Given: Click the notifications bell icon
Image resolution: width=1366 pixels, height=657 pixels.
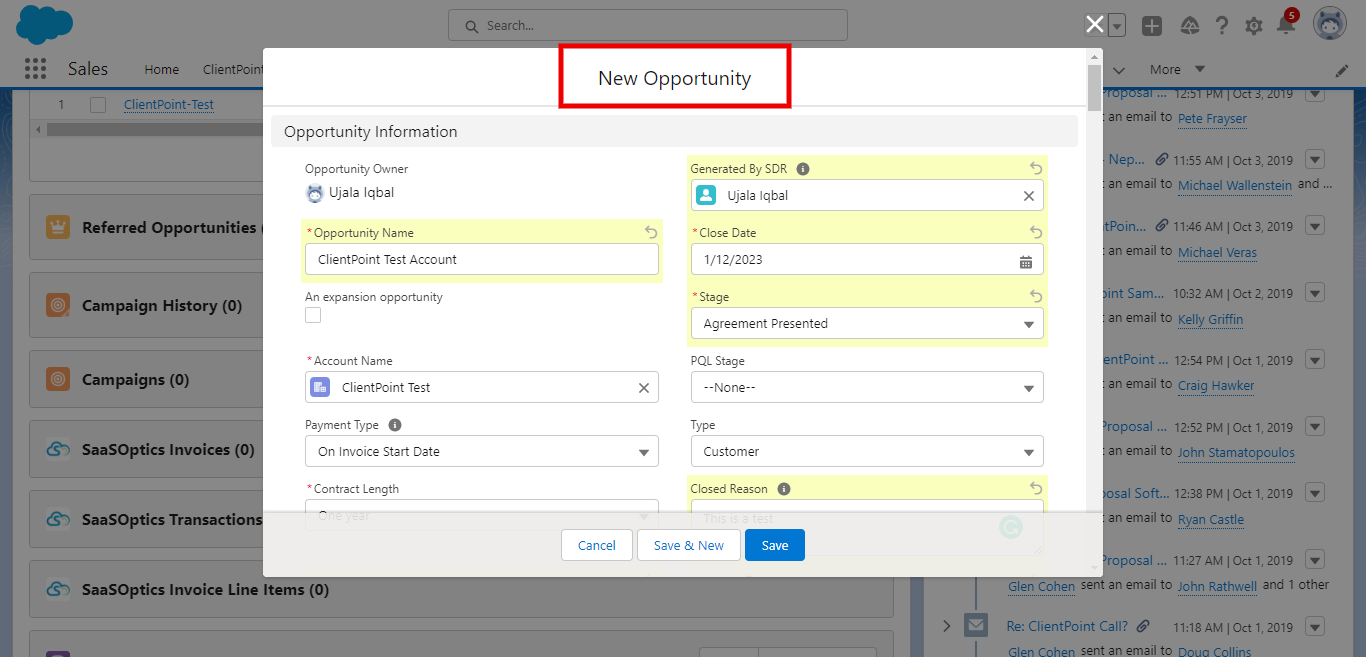Looking at the screenshot, I should (x=1286, y=25).
